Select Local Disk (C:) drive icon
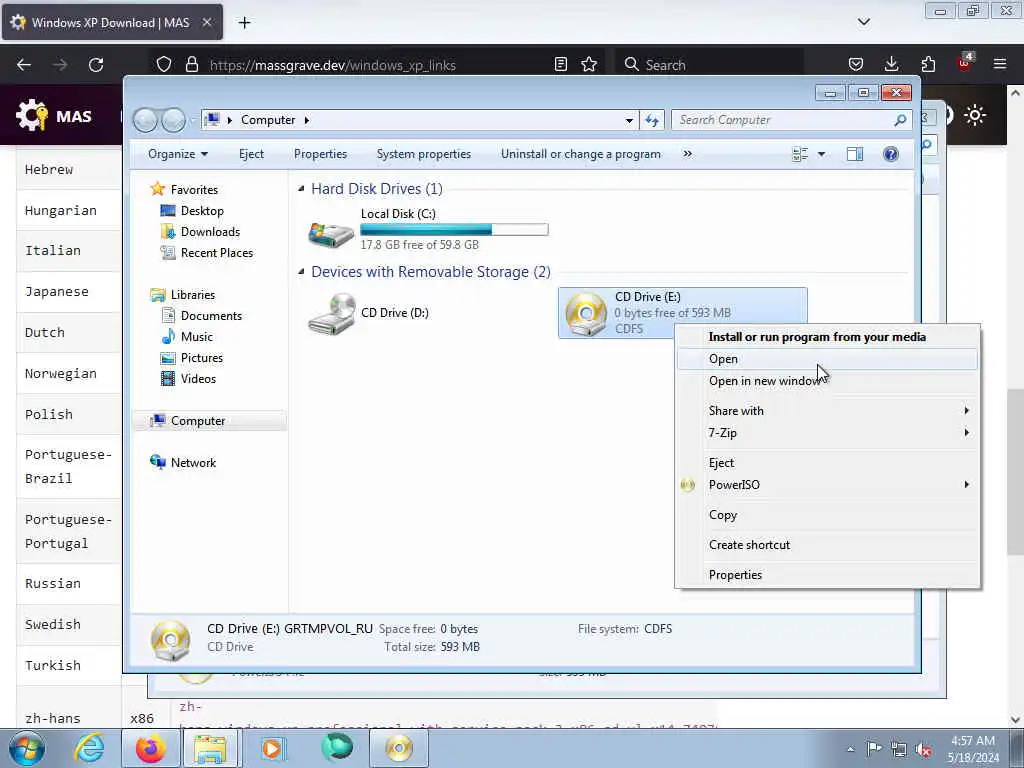The height and width of the screenshot is (768, 1024). [331, 233]
